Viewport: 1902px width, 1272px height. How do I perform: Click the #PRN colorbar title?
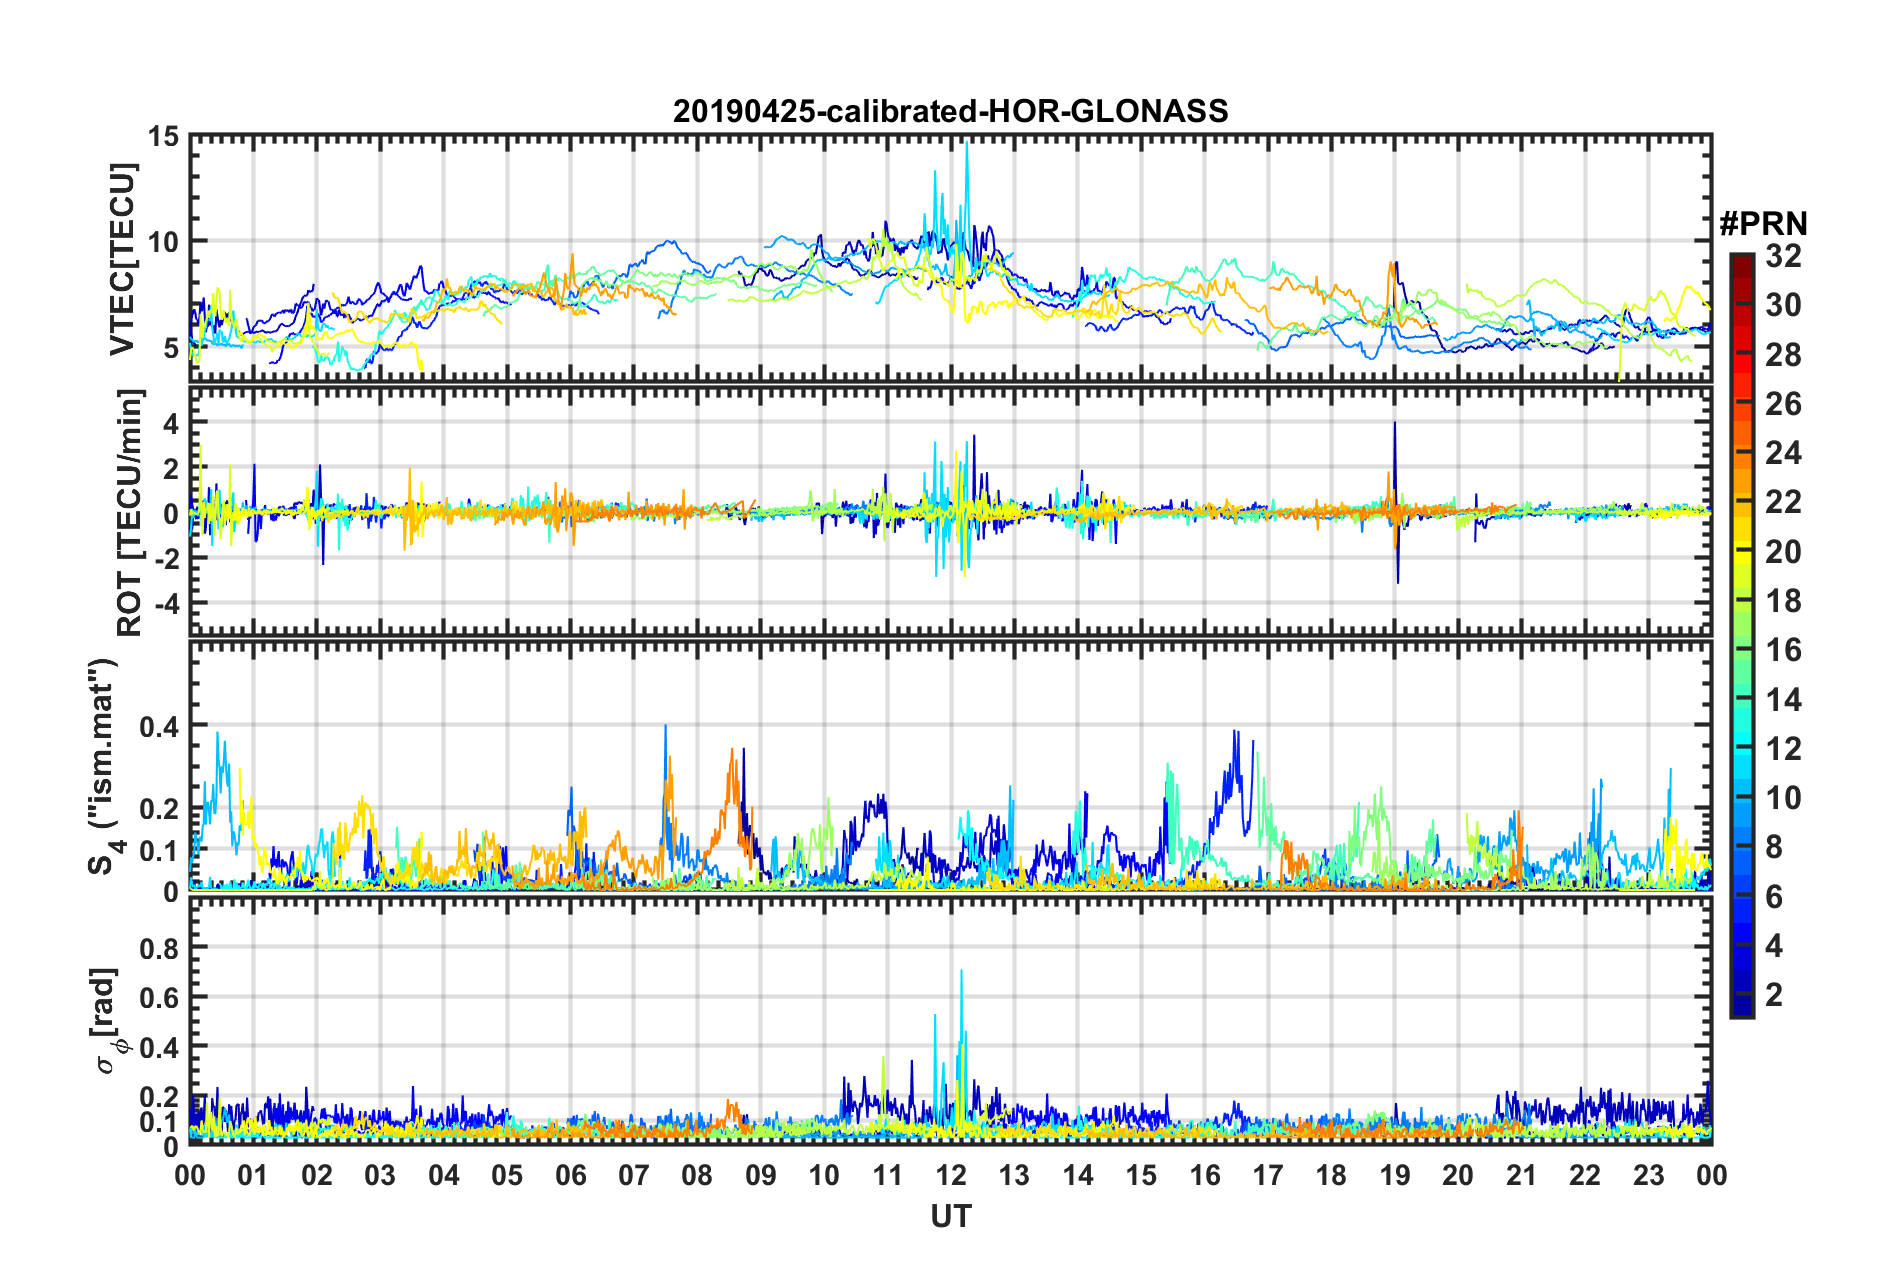point(1763,224)
